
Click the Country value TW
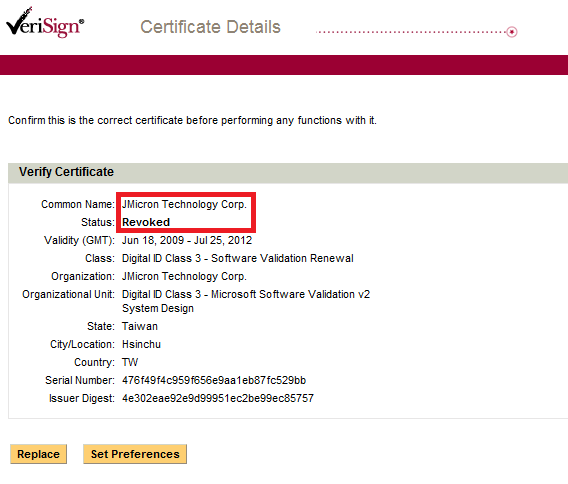[130, 362]
